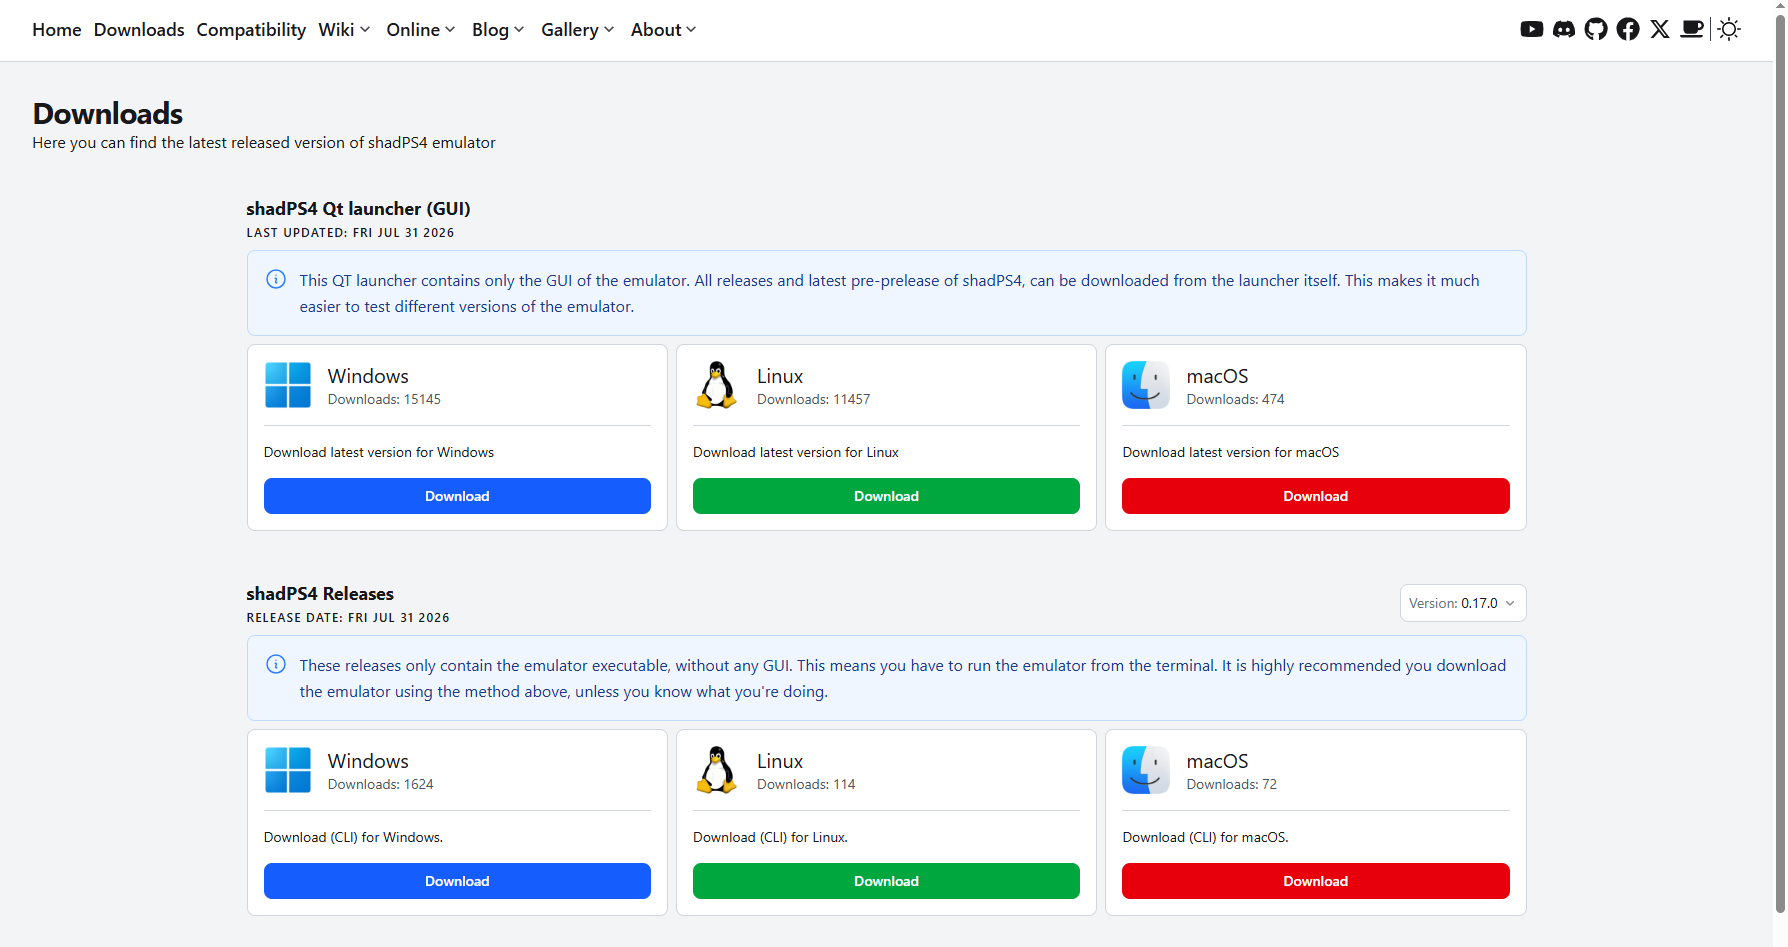The image size is (1788, 947).
Task: Click the "Downloads: 72" count
Action: tap(1232, 784)
